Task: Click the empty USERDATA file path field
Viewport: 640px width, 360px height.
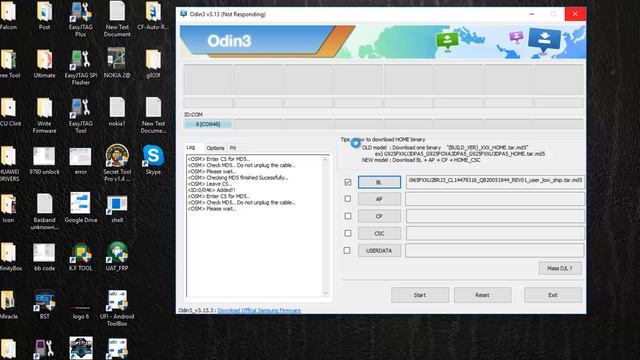Action: click(x=495, y=251)
